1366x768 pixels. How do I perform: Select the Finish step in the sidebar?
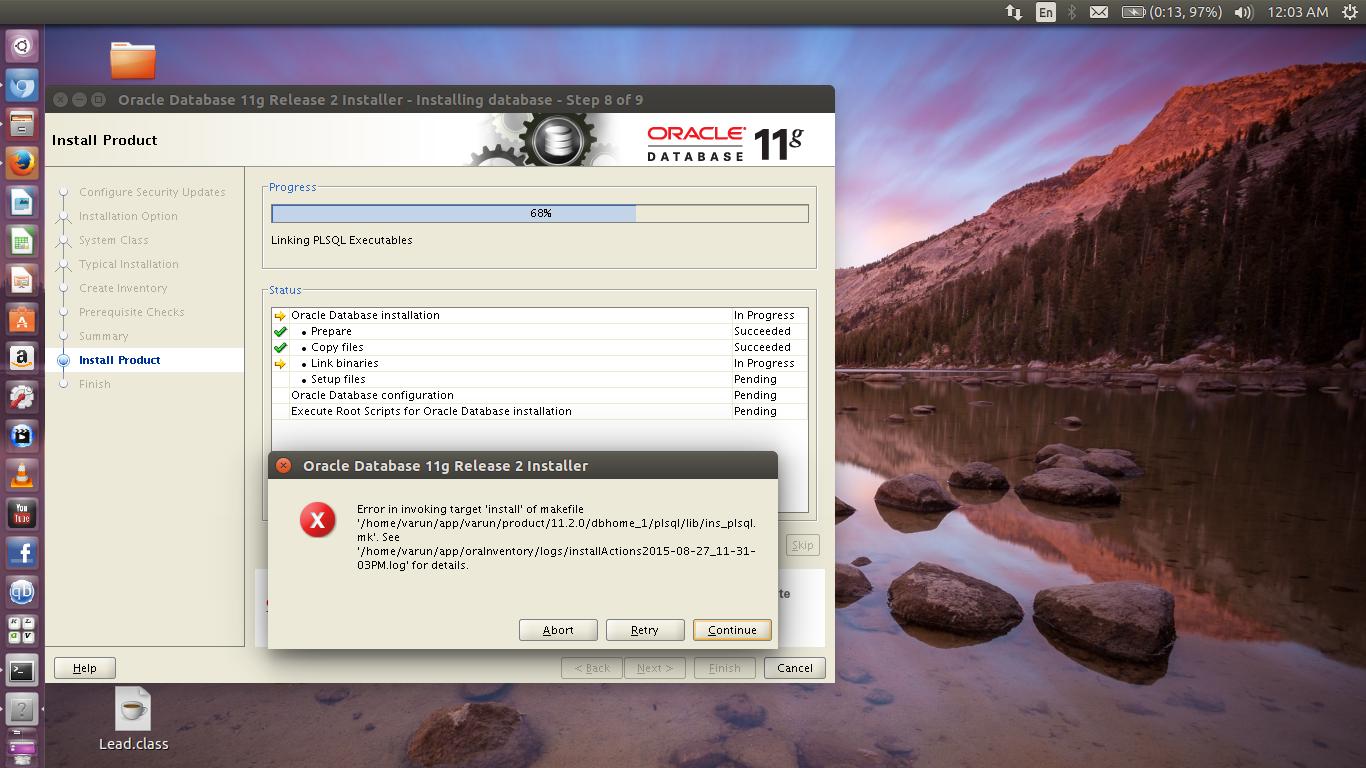tap(95, 384)
